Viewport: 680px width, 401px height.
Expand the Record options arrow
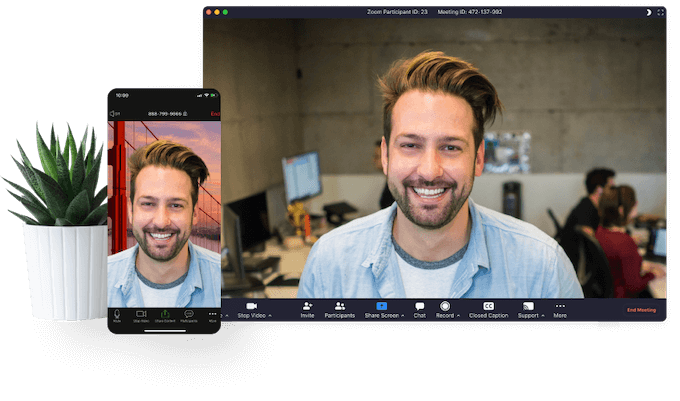458,315
